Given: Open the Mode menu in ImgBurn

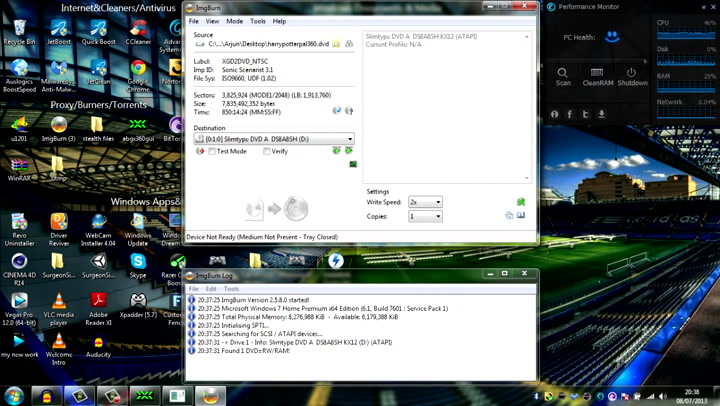Looking at the screenshot, I should (234, 21).
